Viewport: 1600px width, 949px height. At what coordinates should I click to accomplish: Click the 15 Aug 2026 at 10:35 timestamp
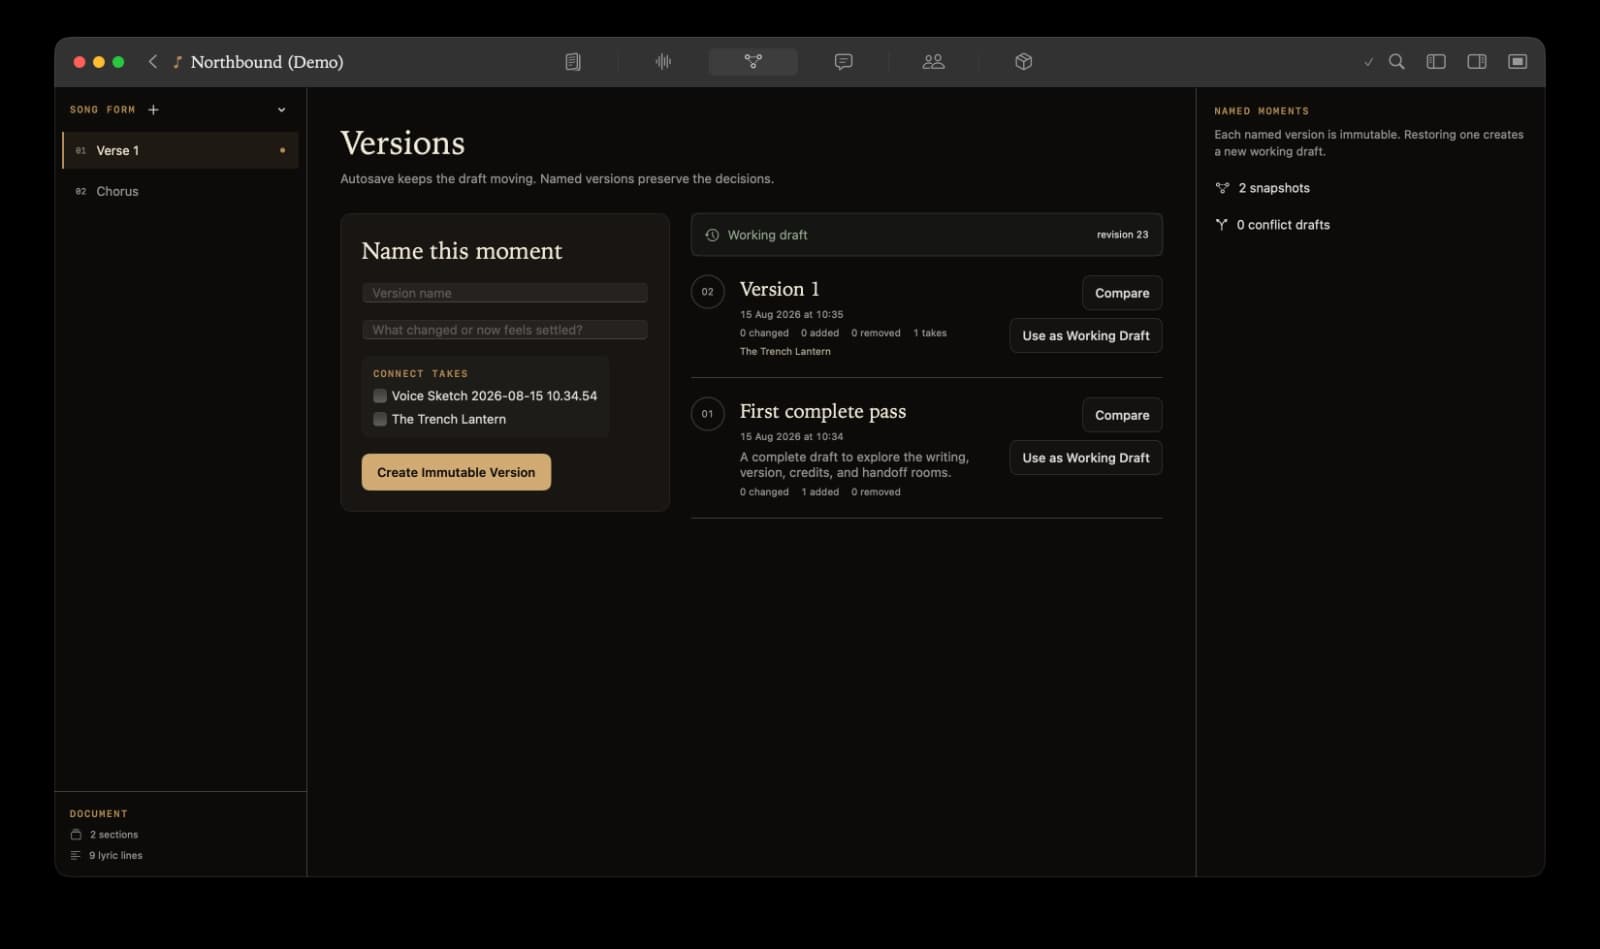[791, 315]
